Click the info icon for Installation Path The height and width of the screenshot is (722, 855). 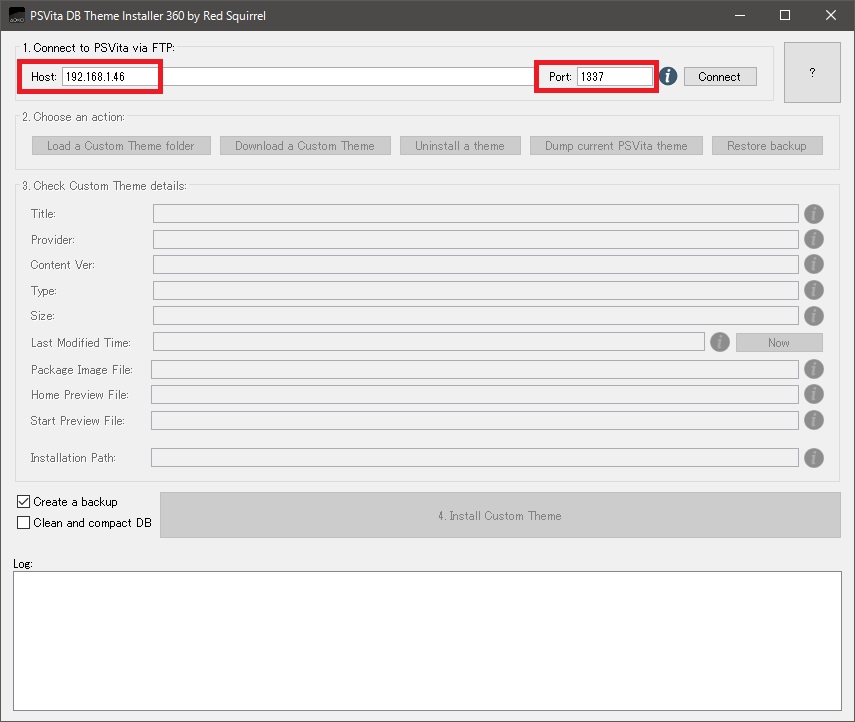coord(814,458)
